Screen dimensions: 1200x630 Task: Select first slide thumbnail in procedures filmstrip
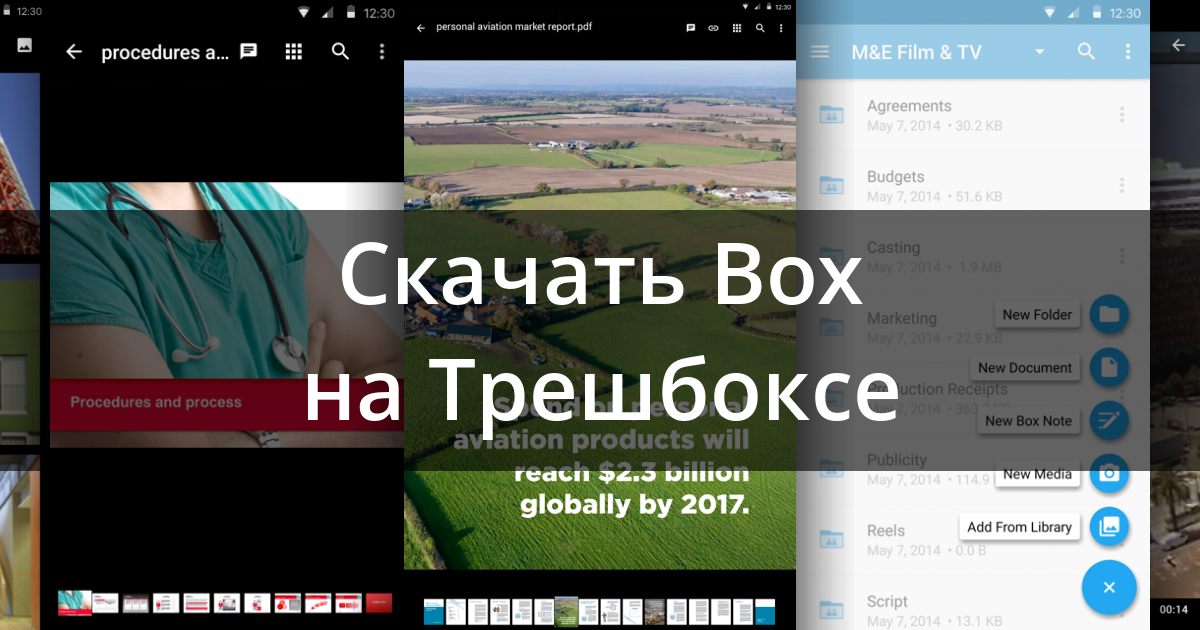click(x=74, y=602)
